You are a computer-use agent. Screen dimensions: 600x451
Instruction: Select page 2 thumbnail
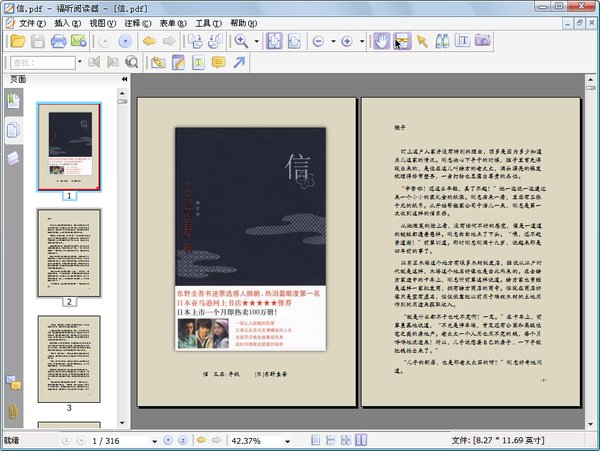(69, 253)
